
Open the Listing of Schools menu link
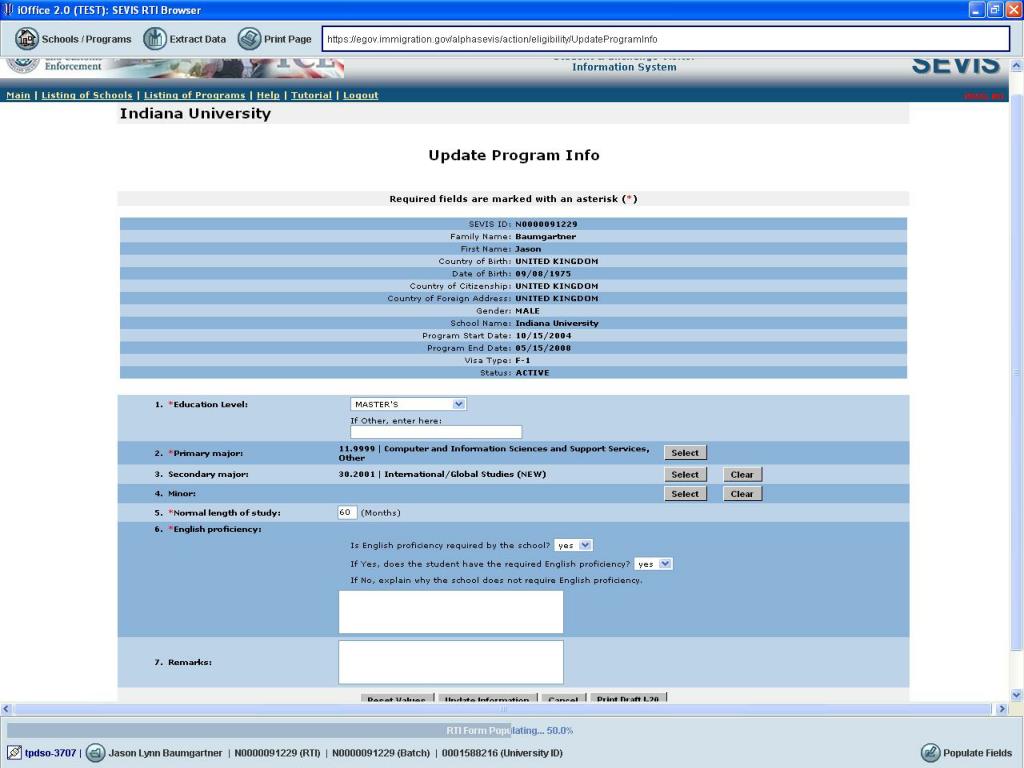(87, 95)
